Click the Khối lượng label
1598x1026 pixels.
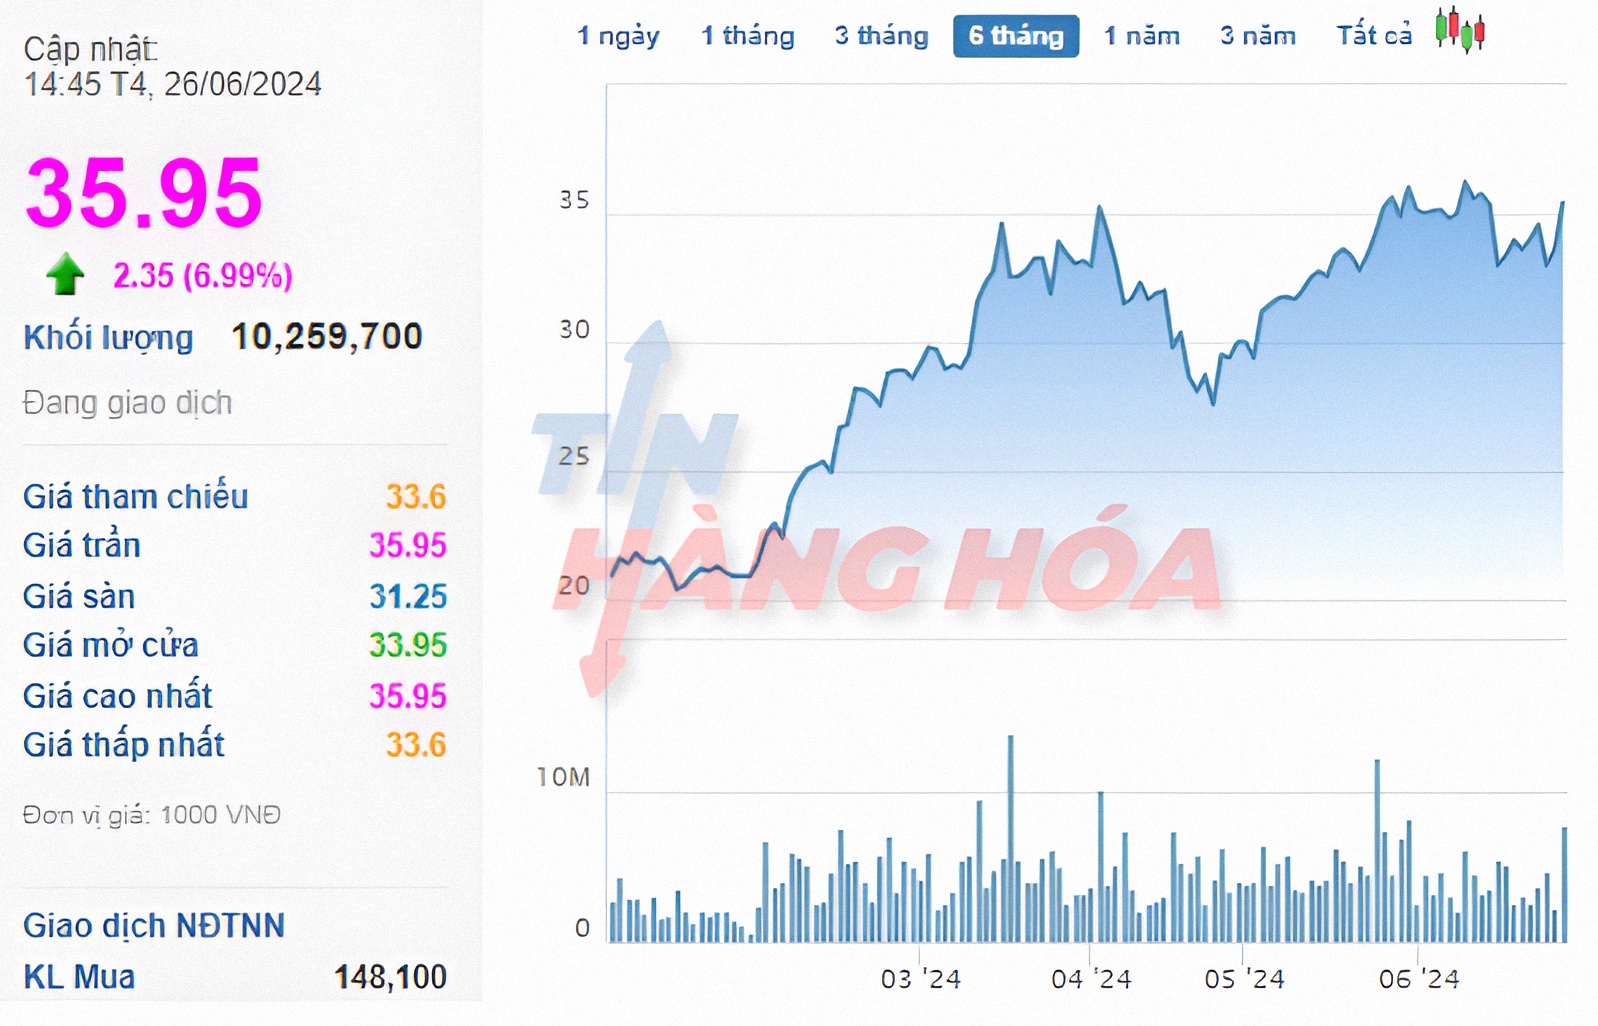click(108, 337)
